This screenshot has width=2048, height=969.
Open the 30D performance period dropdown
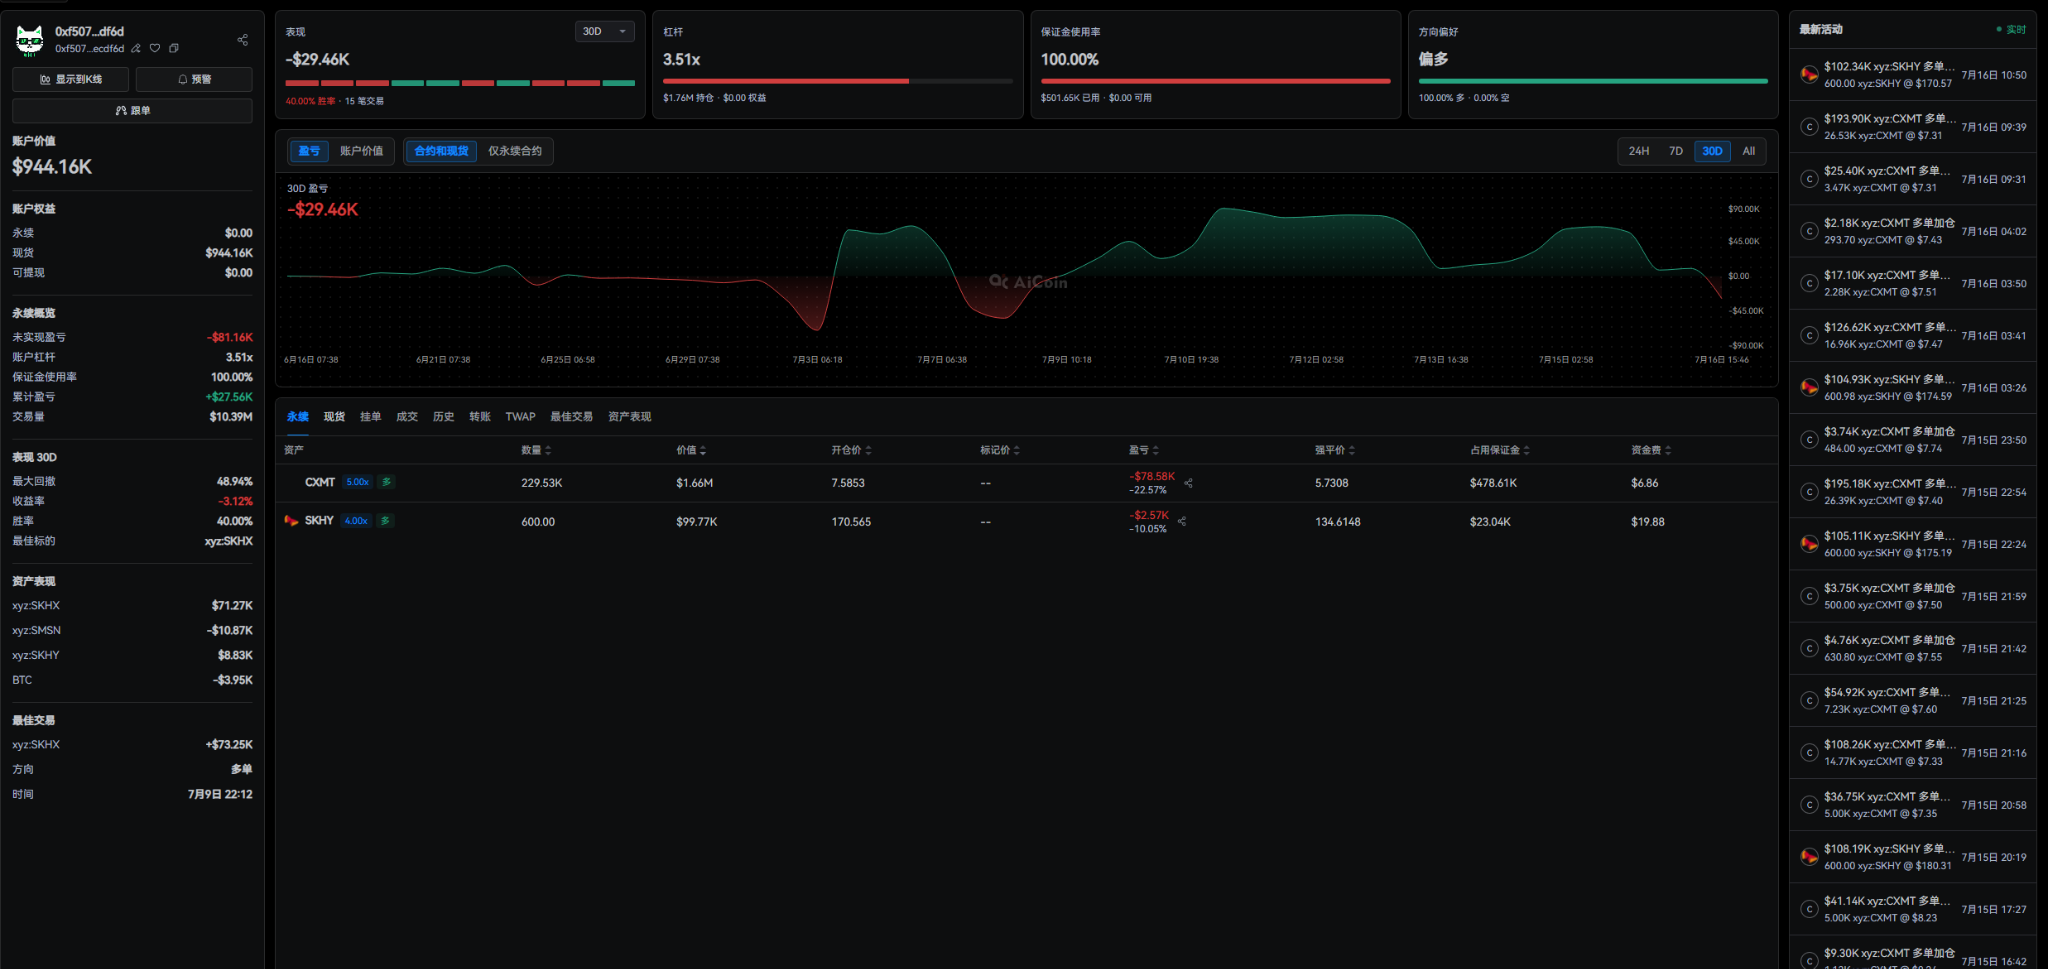[605, 31]
